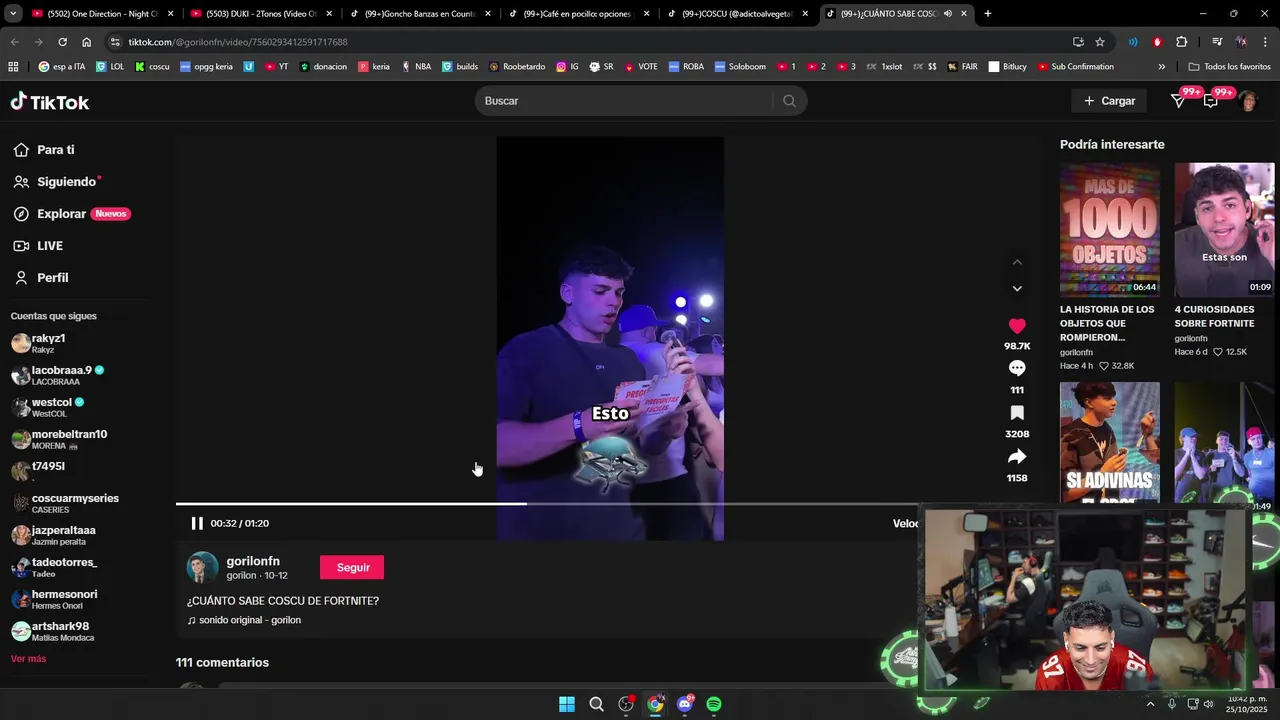Follow gorilonfn with the Seguir button

point(352,567)
